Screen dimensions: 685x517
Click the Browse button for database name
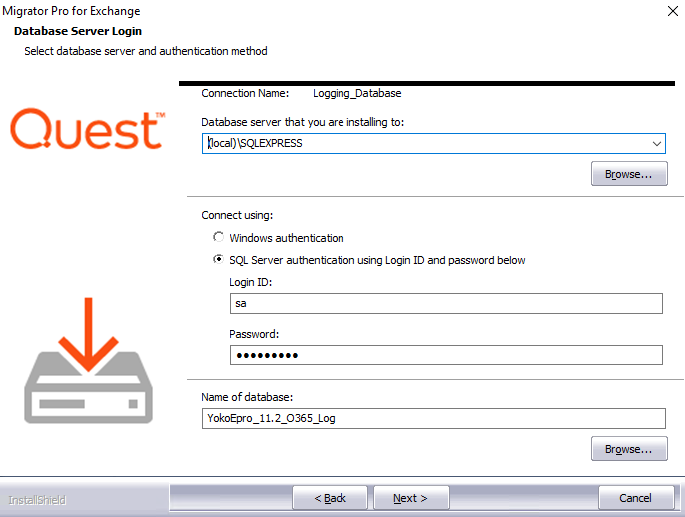point(629,449)
